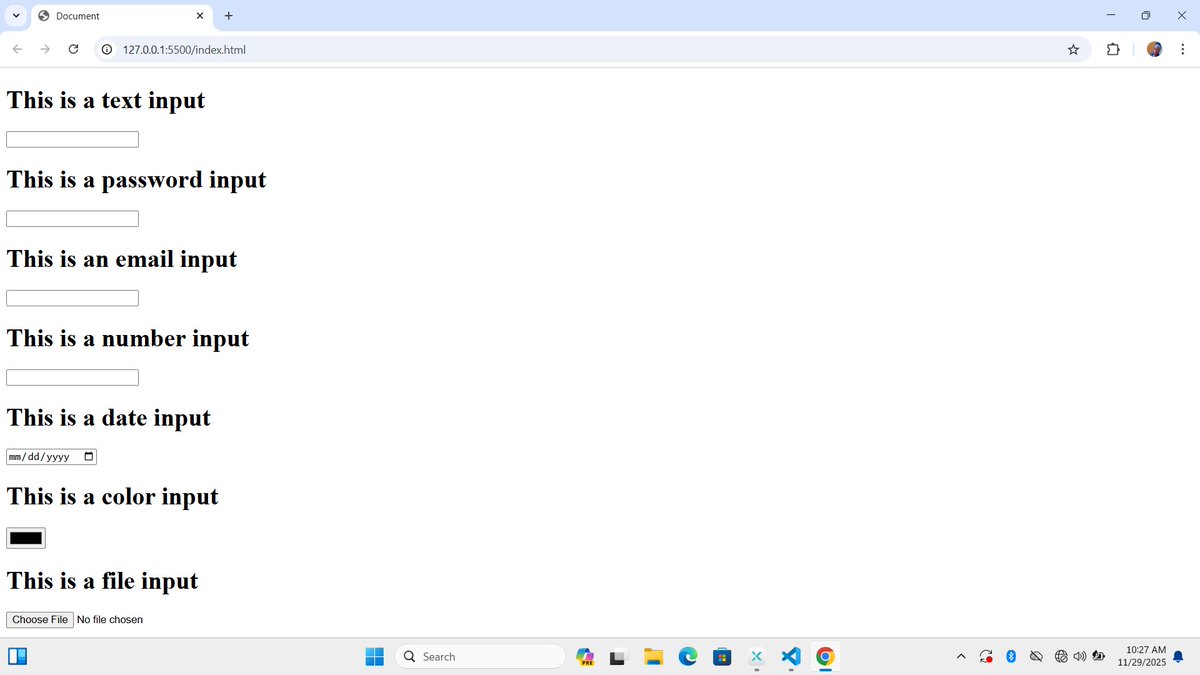Click the taskbar Search box
This screenshot has width=1200, height=675.
tap(480, 657)
